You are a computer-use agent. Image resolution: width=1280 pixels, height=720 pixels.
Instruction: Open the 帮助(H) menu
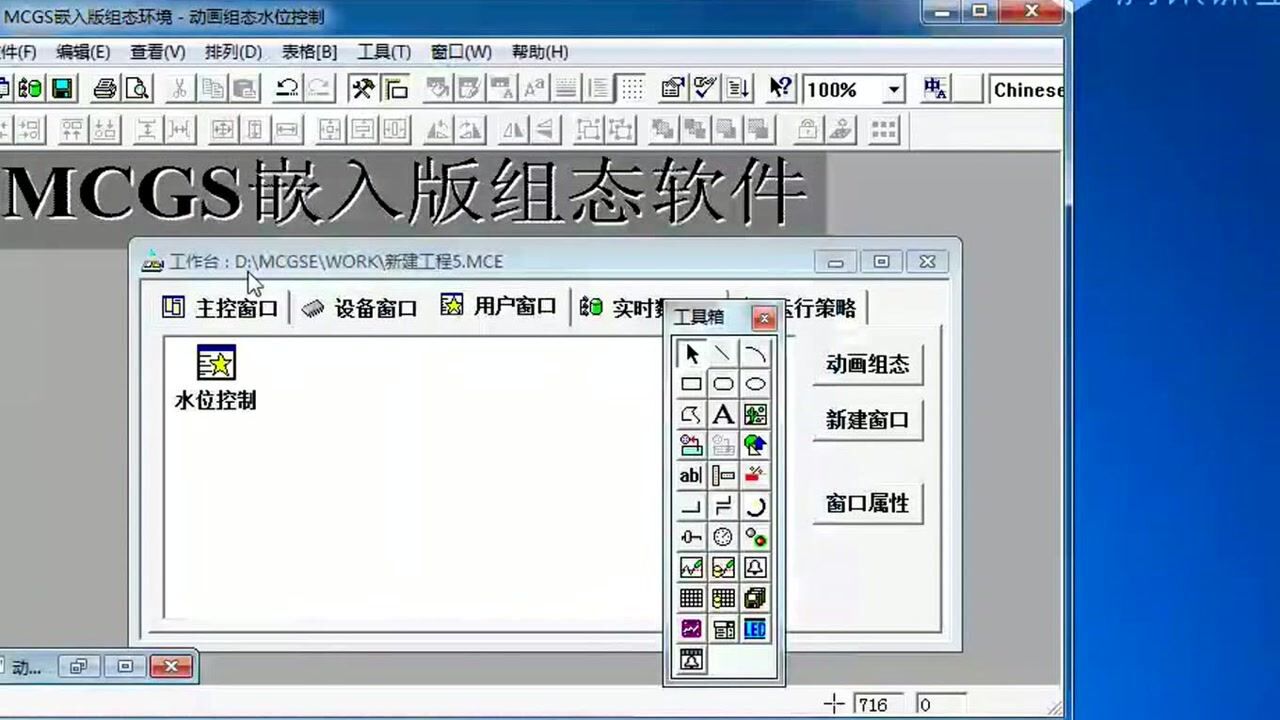[540, 52]
